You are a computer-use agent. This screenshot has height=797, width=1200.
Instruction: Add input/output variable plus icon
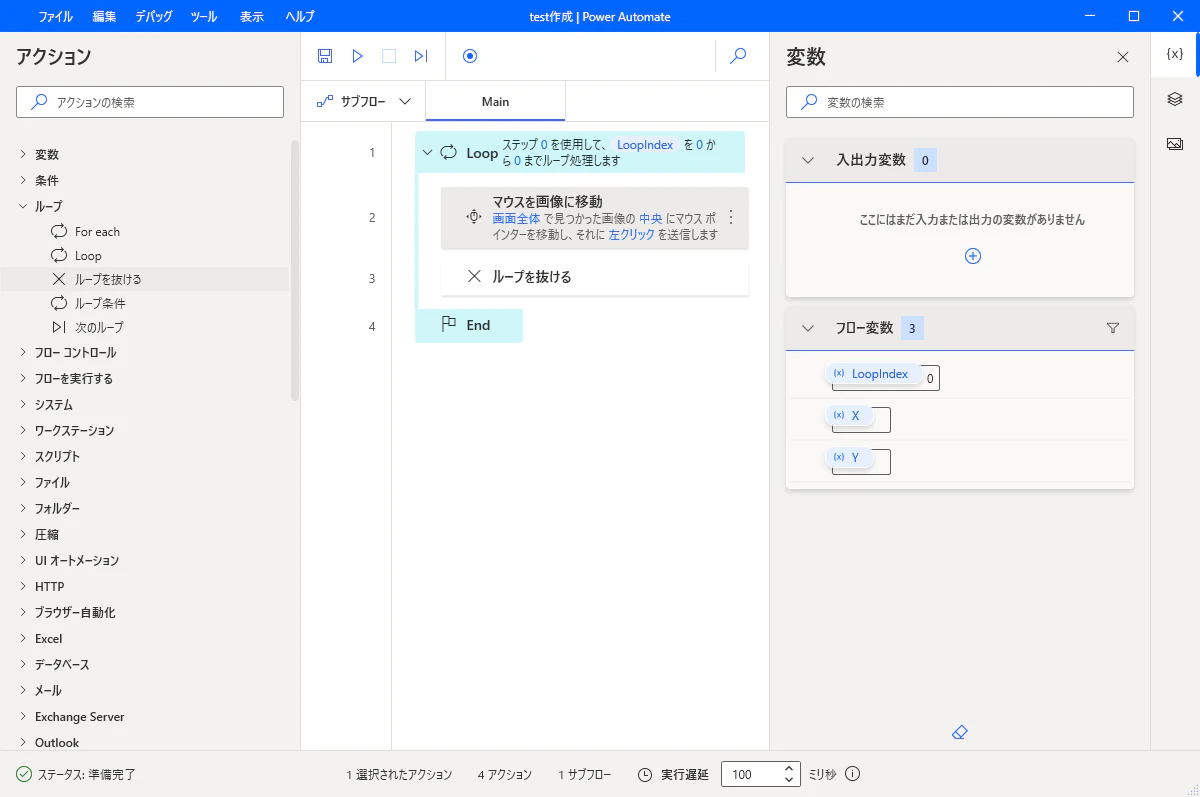coord(973,256)
